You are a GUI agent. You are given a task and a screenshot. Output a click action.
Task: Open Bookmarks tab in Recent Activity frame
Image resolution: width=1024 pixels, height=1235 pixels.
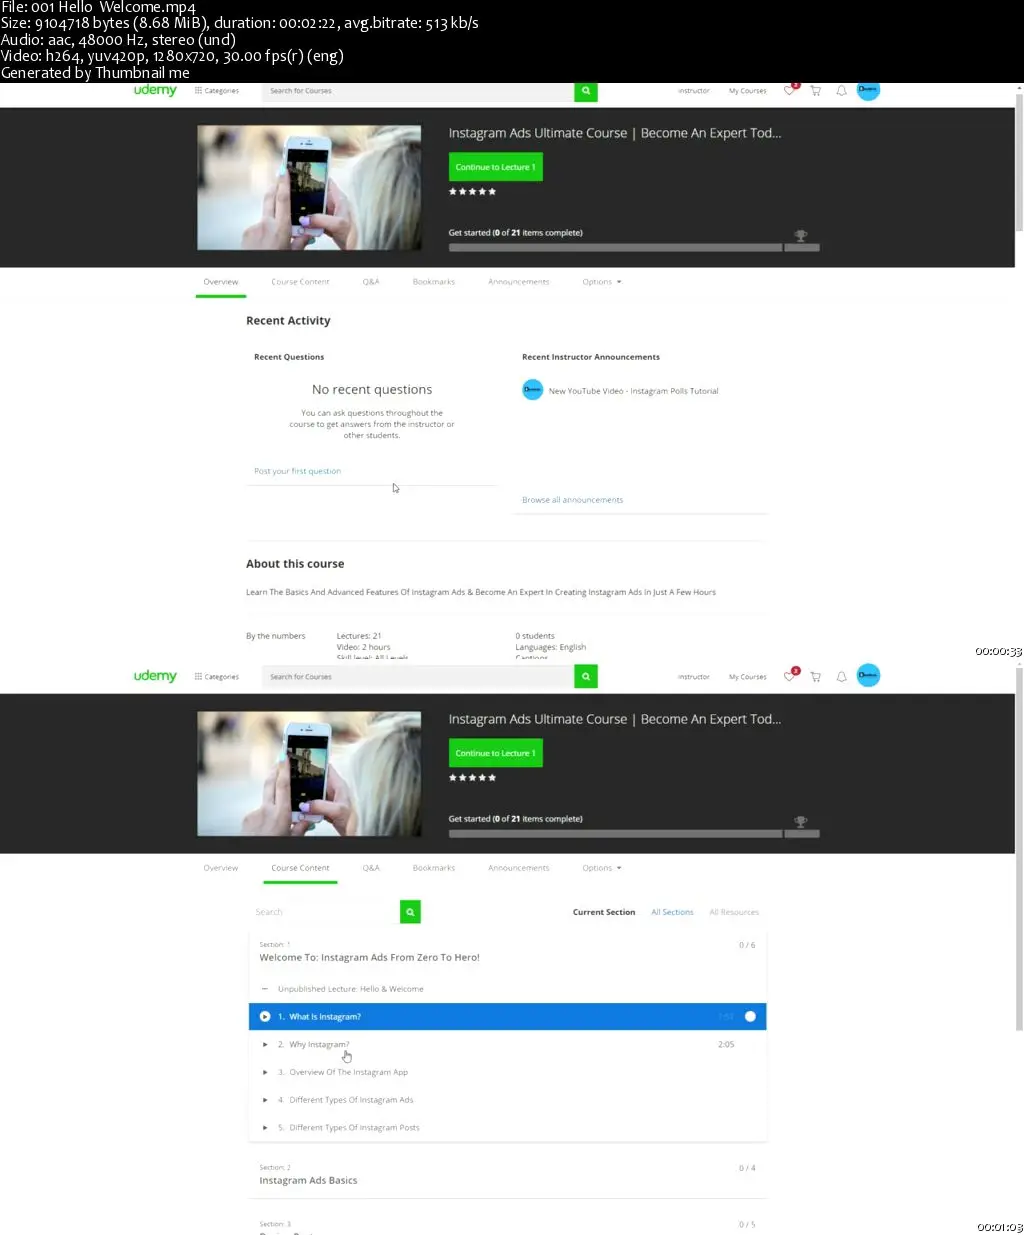coord(434,282)
